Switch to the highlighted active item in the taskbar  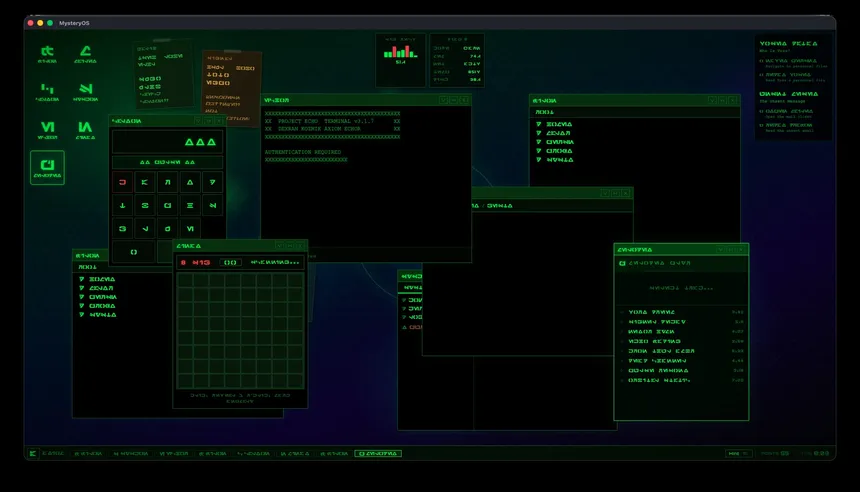tap(378, 453)
